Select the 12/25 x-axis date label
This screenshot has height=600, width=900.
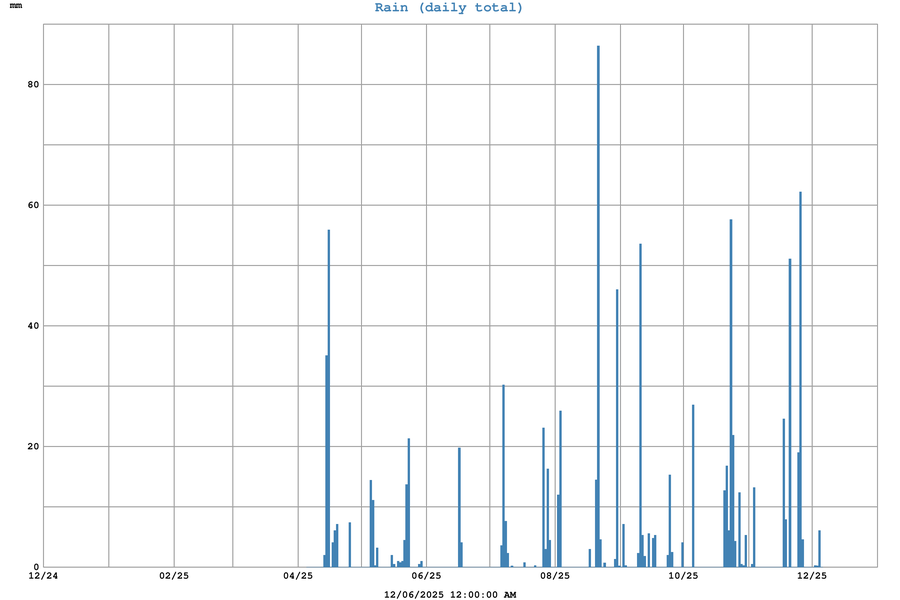[812, 576]
